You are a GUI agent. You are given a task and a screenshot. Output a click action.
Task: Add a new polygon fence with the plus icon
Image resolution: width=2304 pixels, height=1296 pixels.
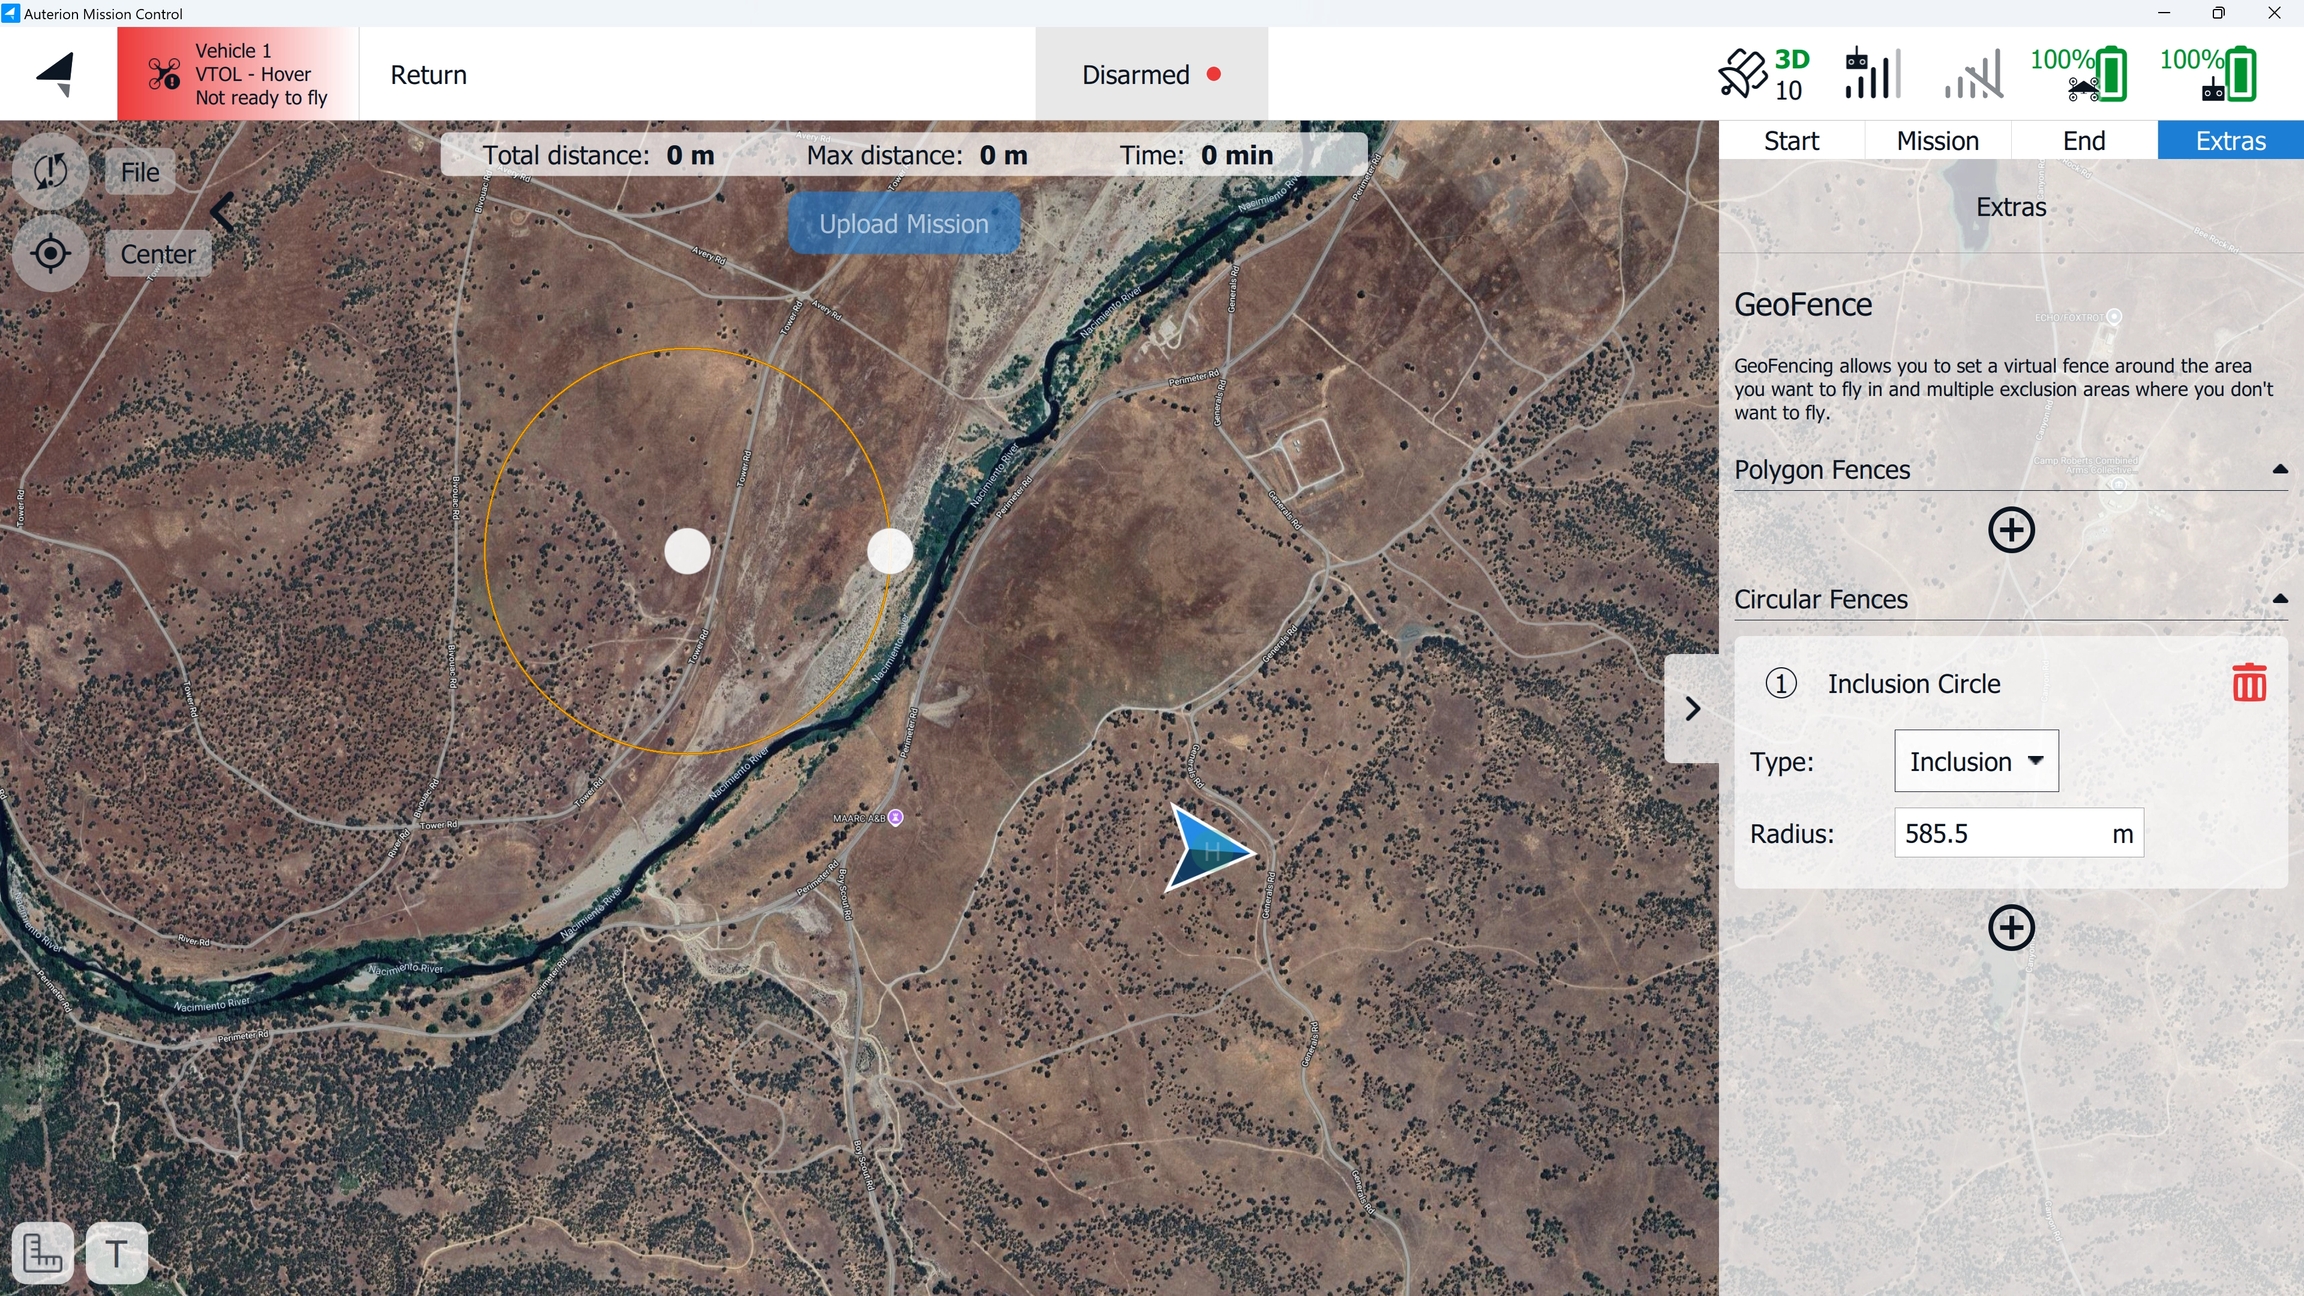(x=2011, y=530)
